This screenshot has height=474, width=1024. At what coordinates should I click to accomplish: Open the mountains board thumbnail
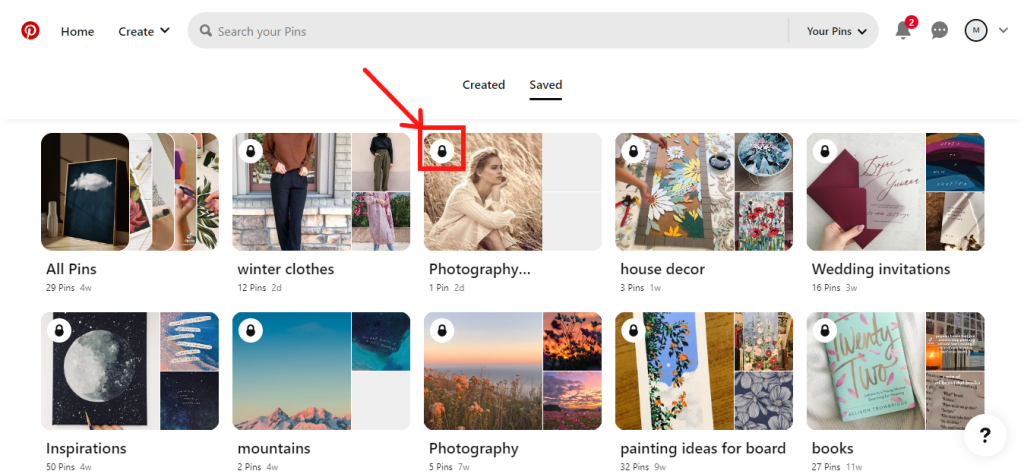321,371
